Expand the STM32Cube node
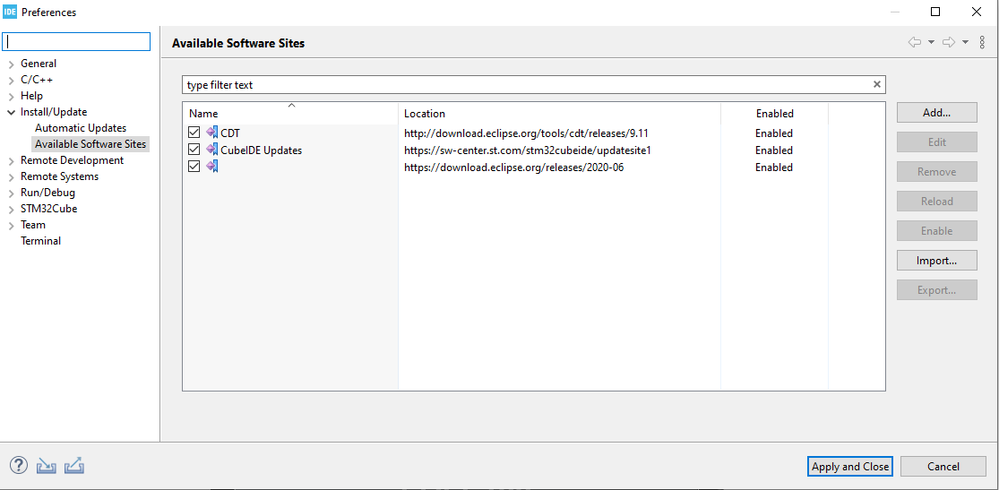Image resolution: width=999 pixels, height=490 pixels. coord(11,209)
